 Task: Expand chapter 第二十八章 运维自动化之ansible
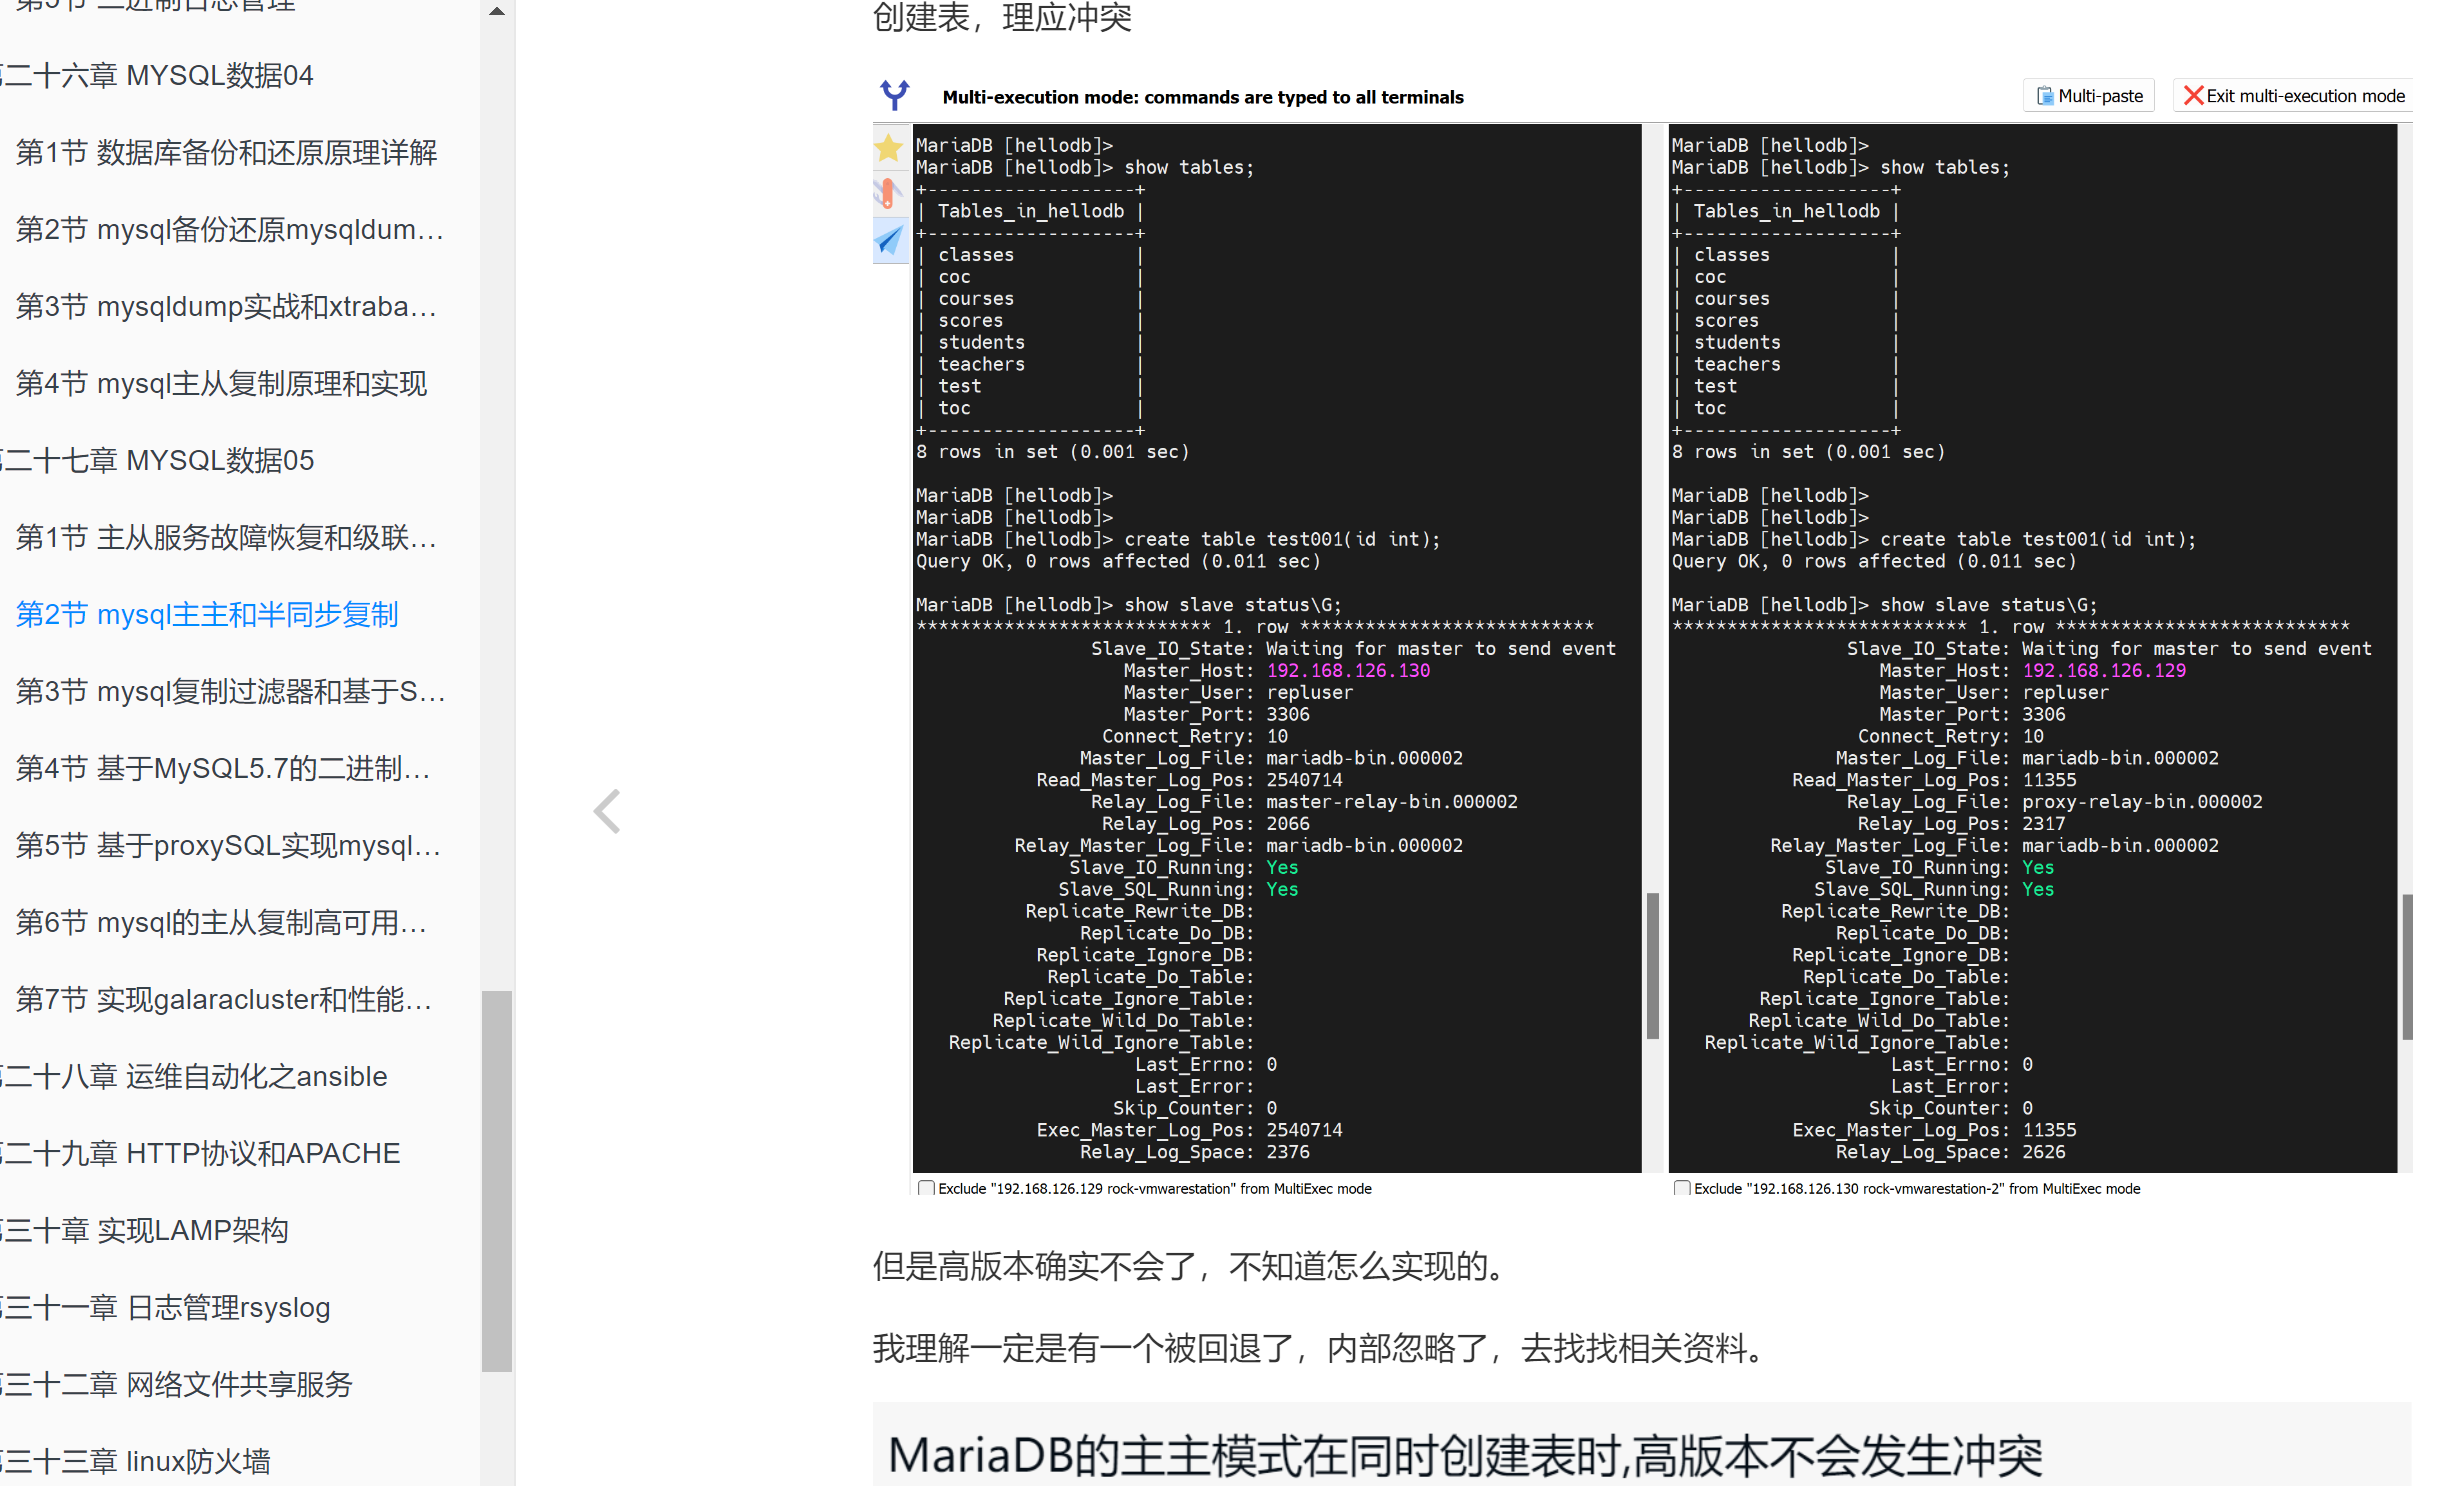(x=196, y=1076)
